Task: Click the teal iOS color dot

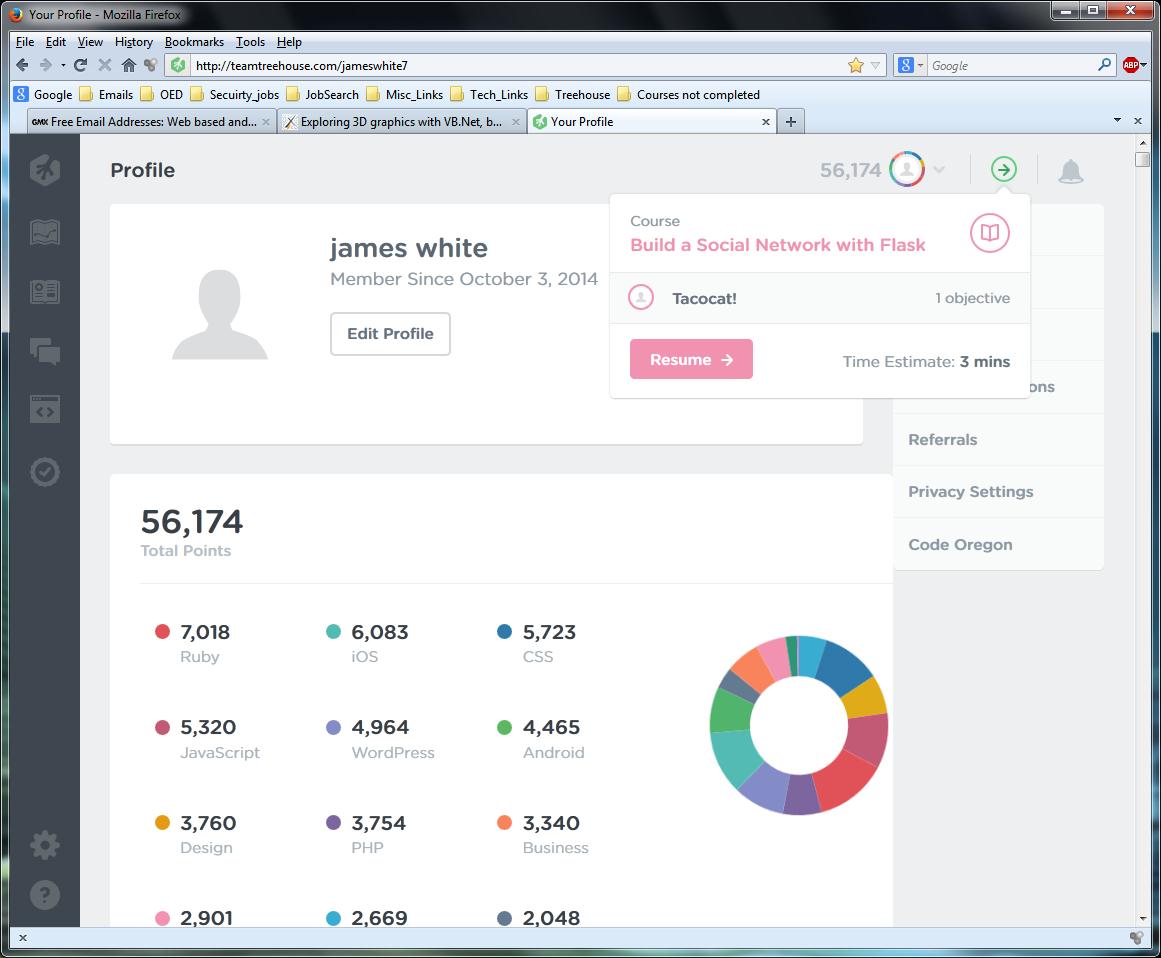Action: click(x=333, y=632)
